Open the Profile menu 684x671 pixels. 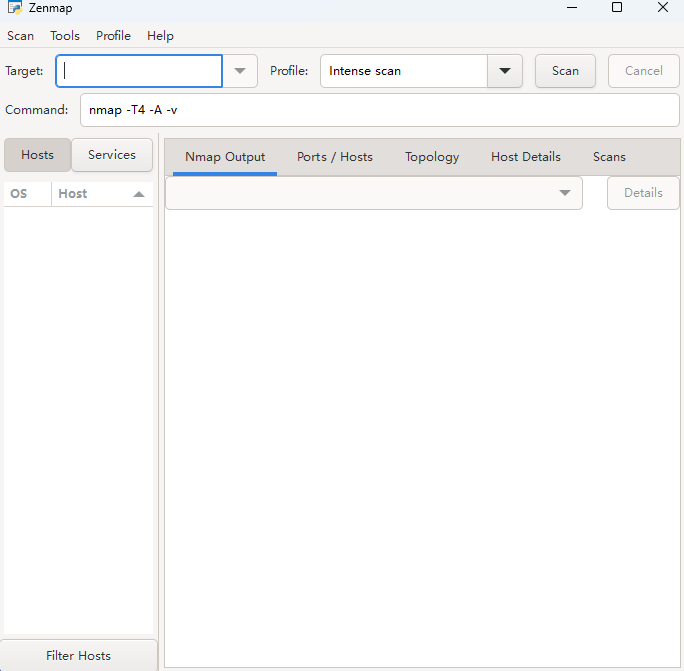pyautogui.click(x=113, y=36)
